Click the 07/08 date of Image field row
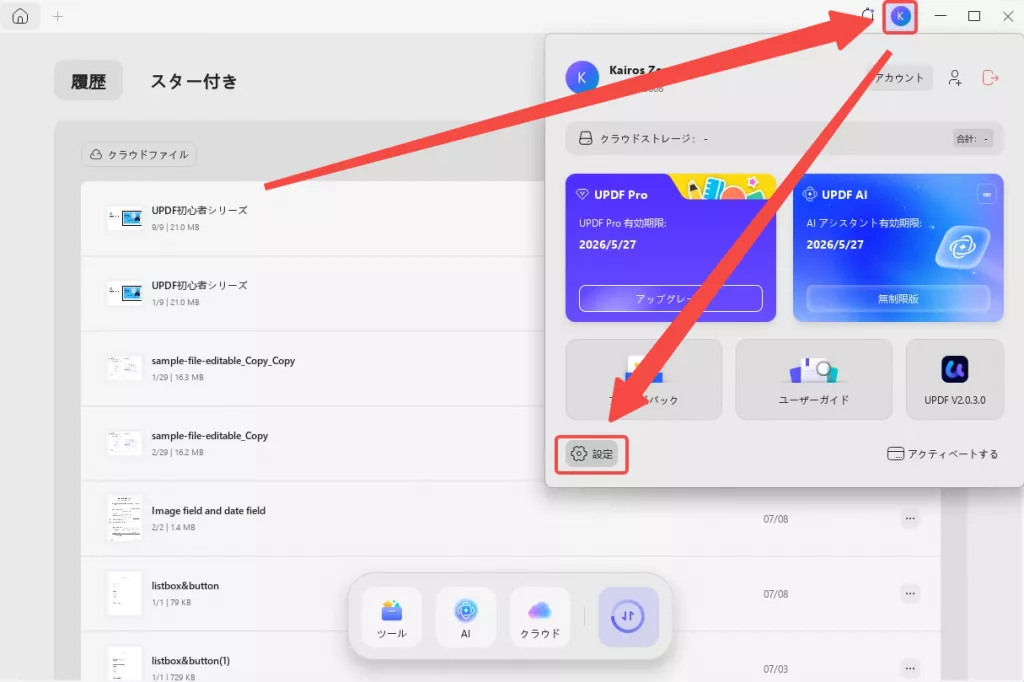This screenshot has height=682, width=1024. 775,519
